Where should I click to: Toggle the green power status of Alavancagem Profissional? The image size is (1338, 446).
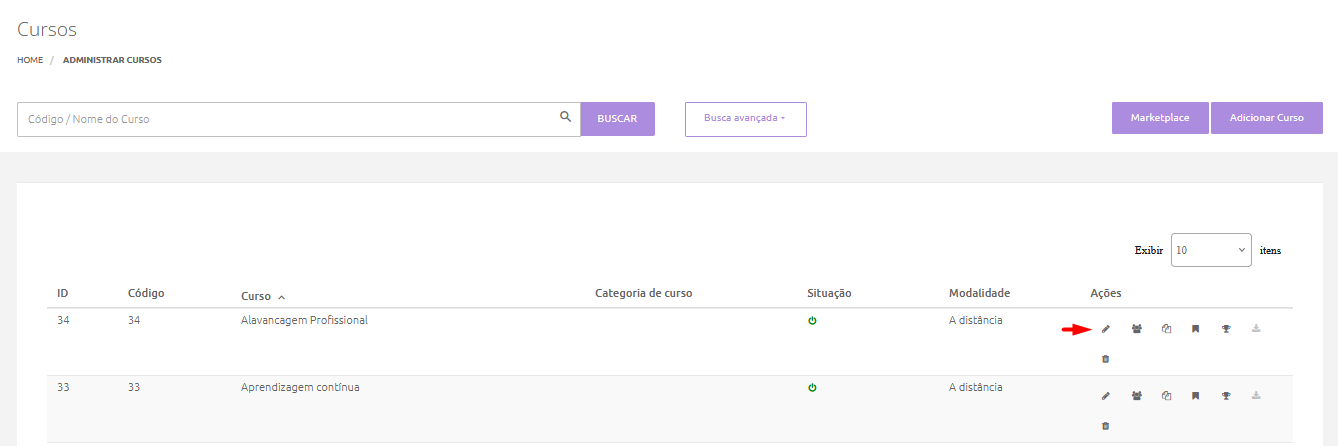coord(812,321)
